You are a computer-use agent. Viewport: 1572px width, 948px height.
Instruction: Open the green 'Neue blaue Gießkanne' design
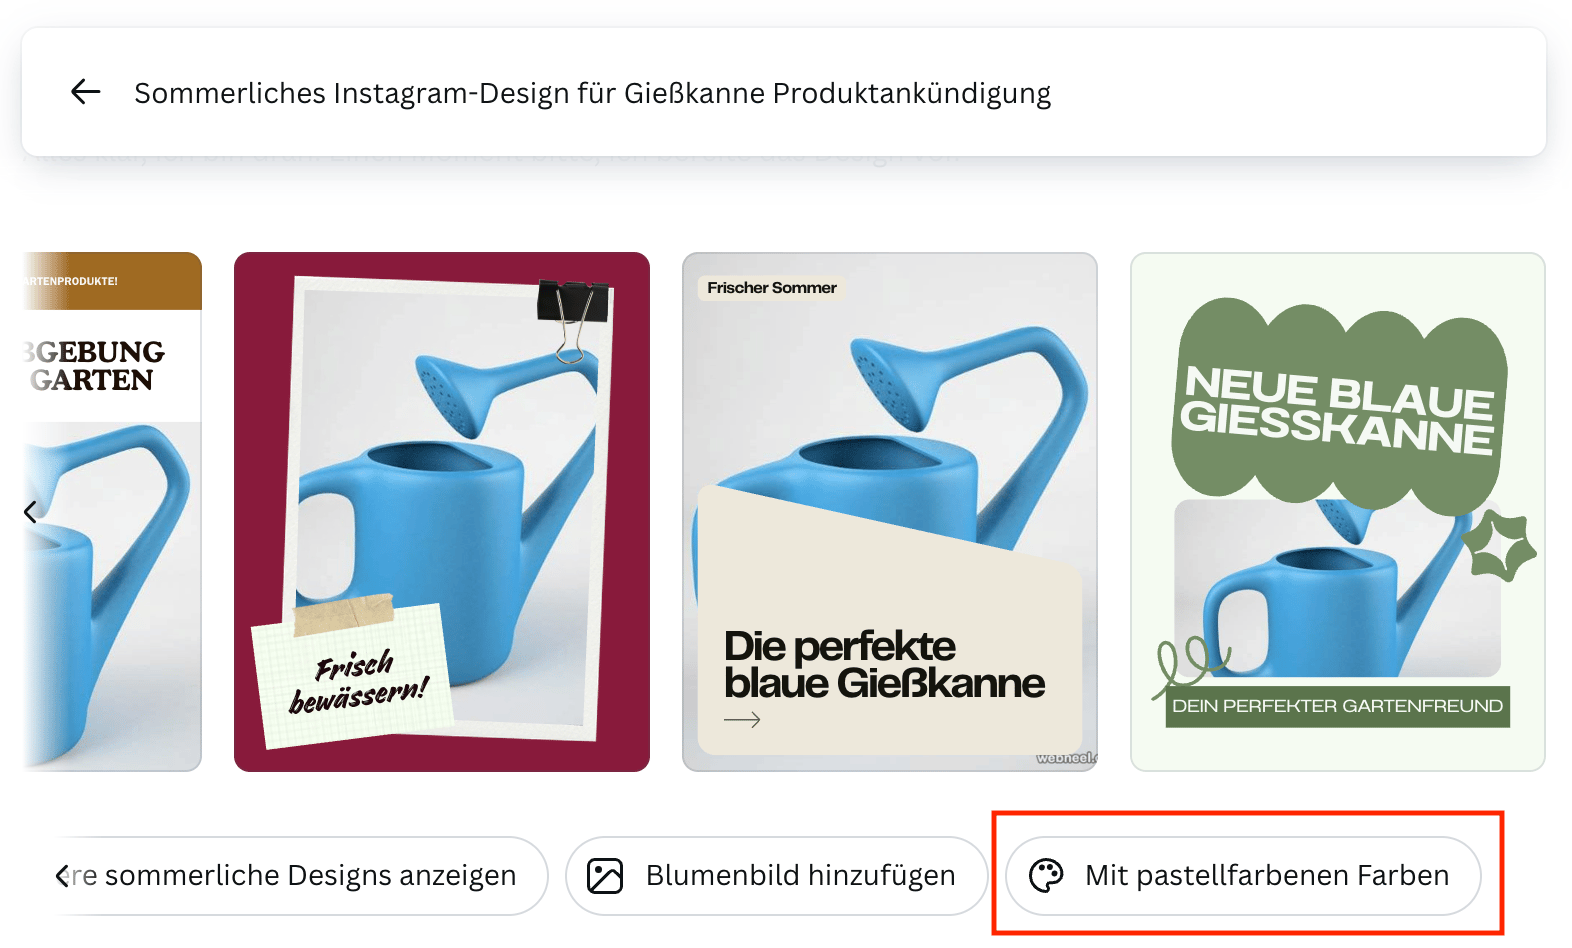[1338, 512]
